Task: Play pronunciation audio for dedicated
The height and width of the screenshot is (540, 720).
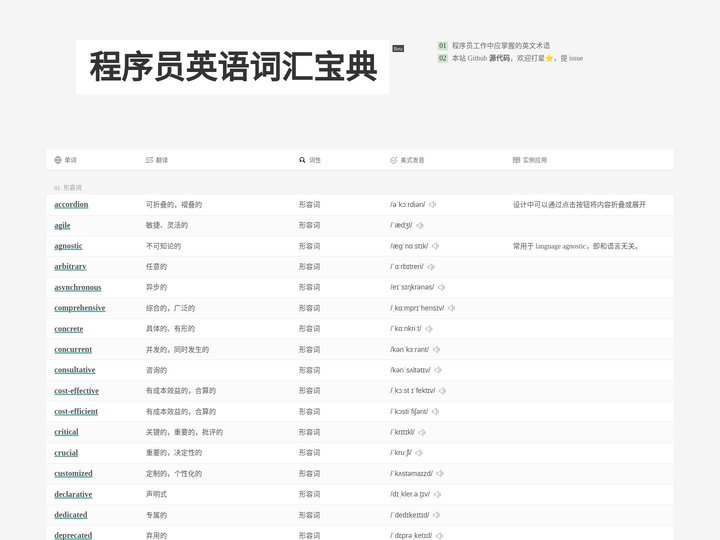Action: tap(436, 515)
